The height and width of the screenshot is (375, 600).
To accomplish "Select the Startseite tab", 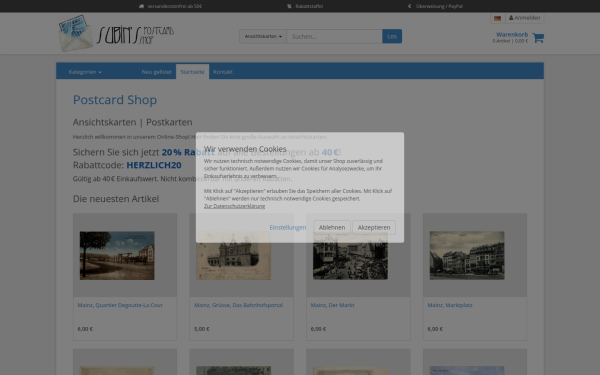I will pos(192,72).
